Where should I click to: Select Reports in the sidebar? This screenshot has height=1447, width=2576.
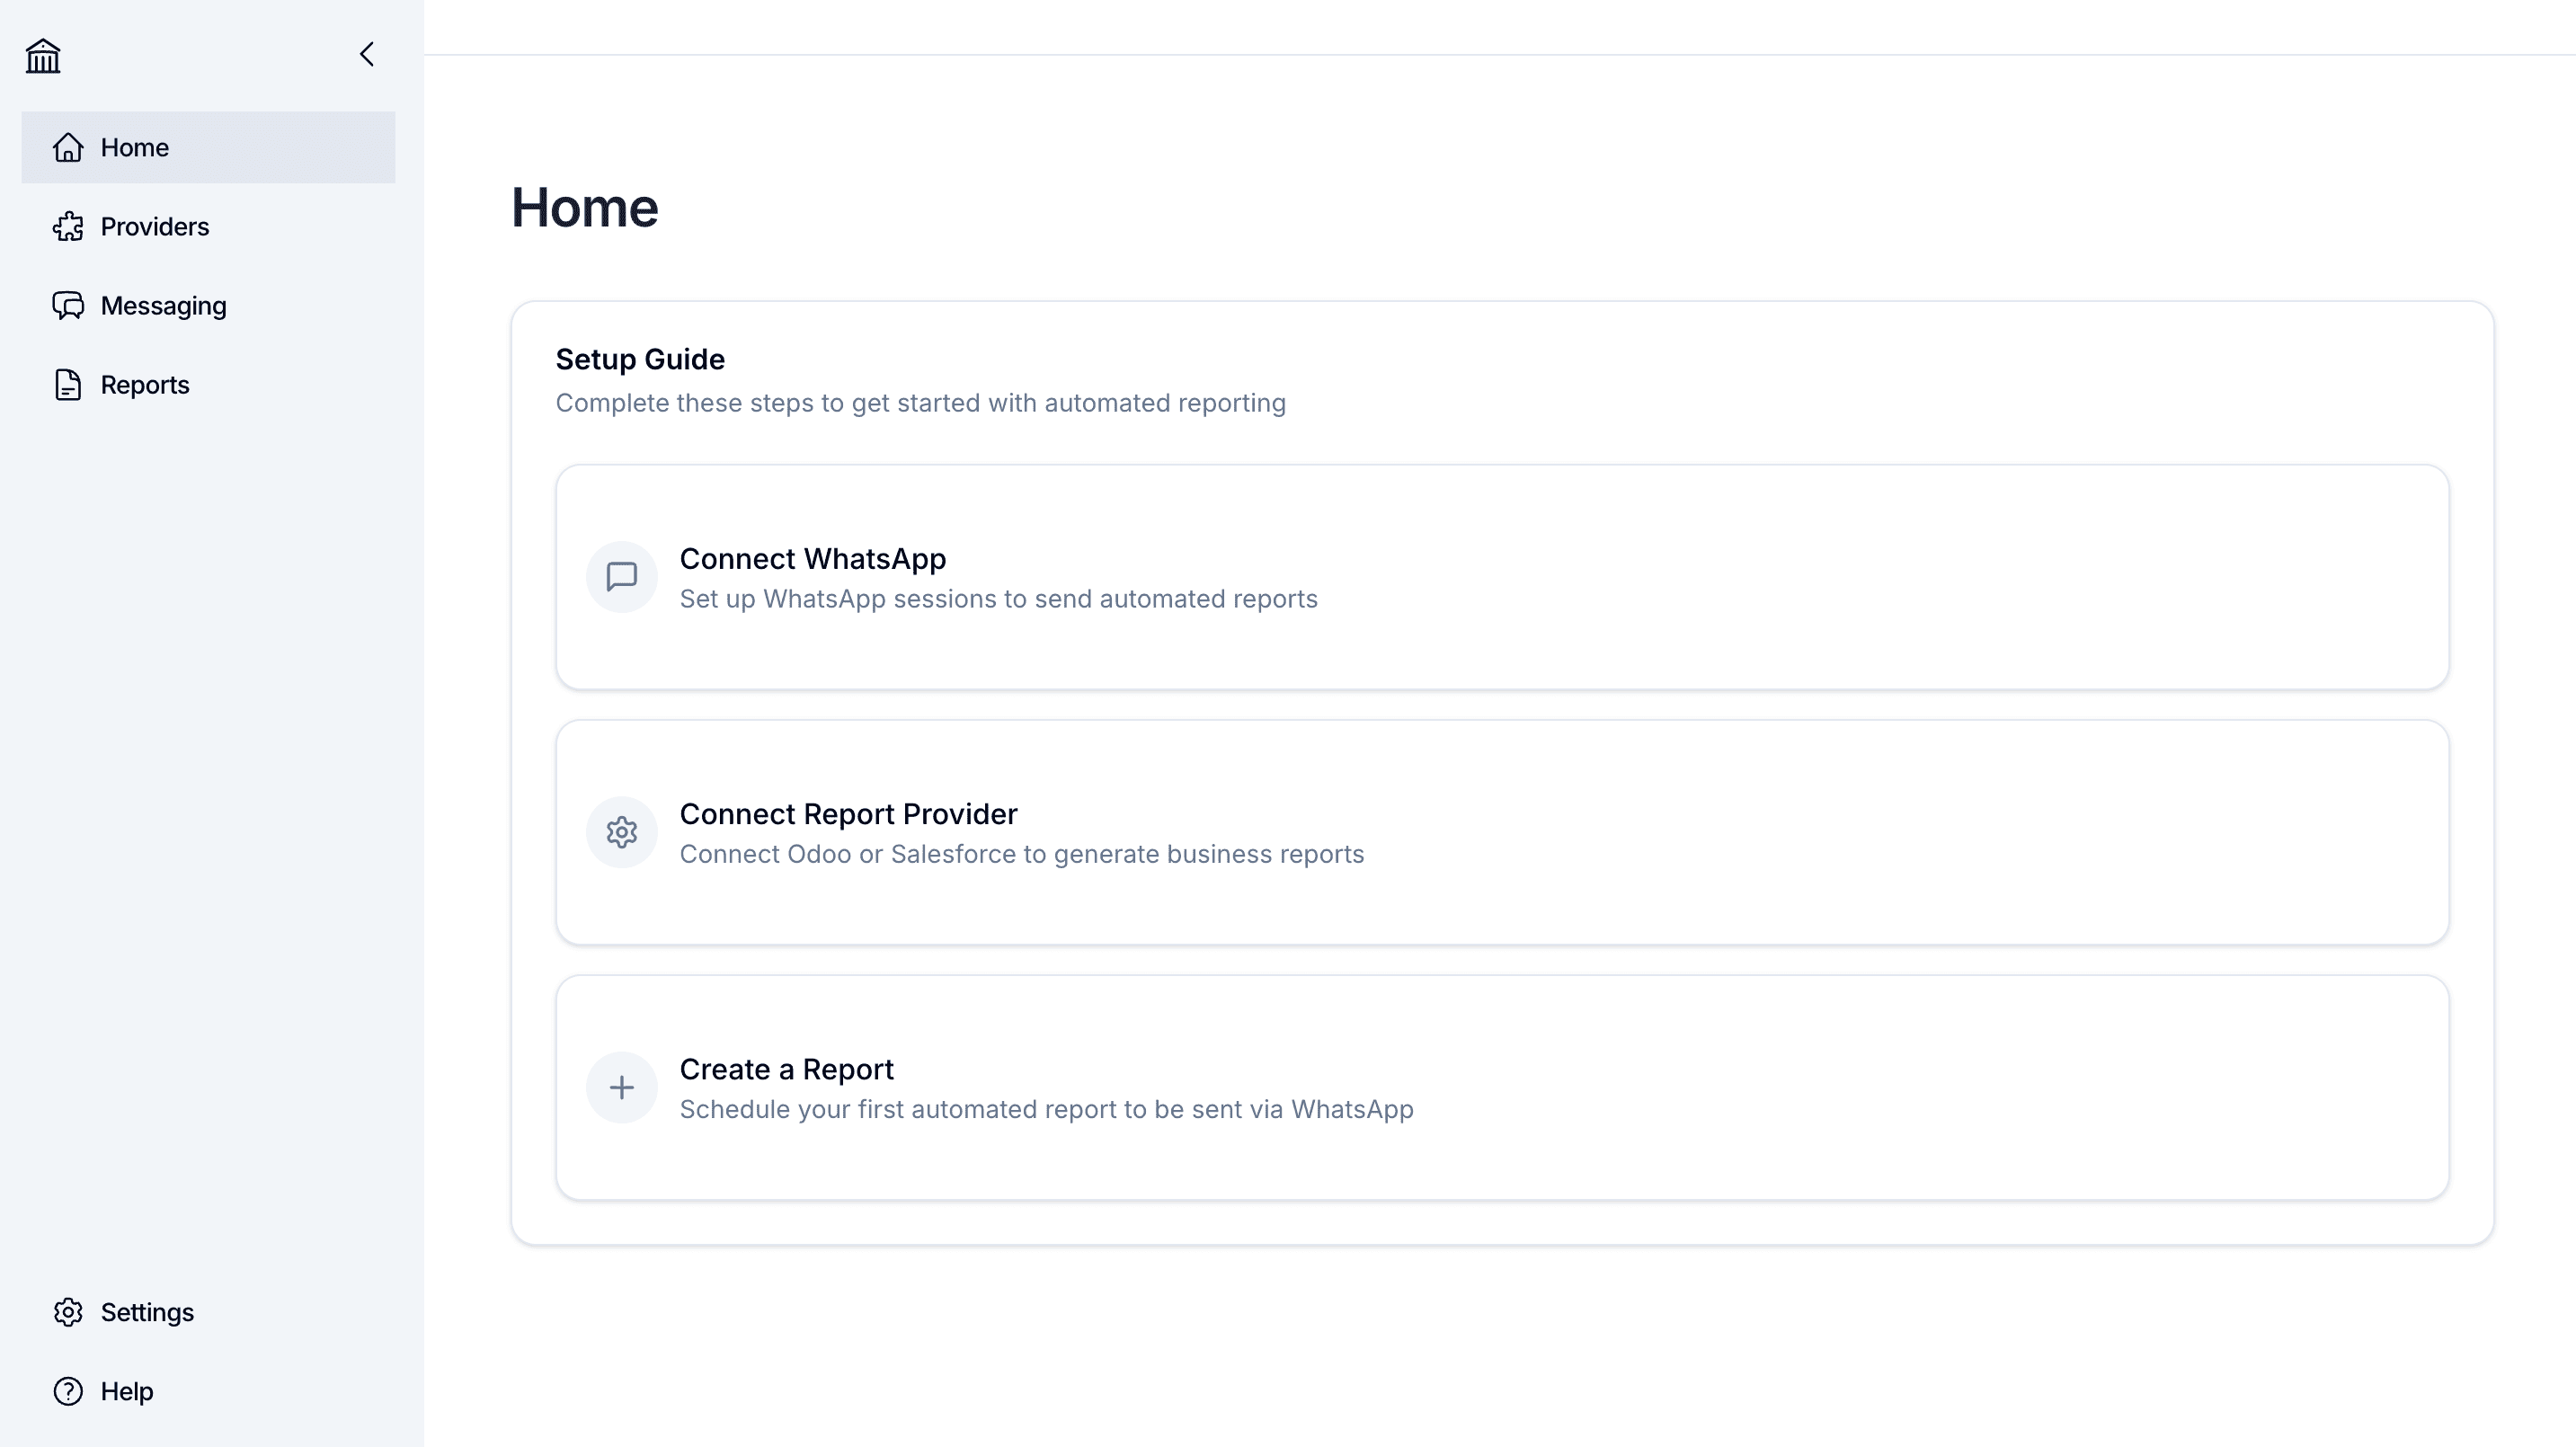pos(145,385)
